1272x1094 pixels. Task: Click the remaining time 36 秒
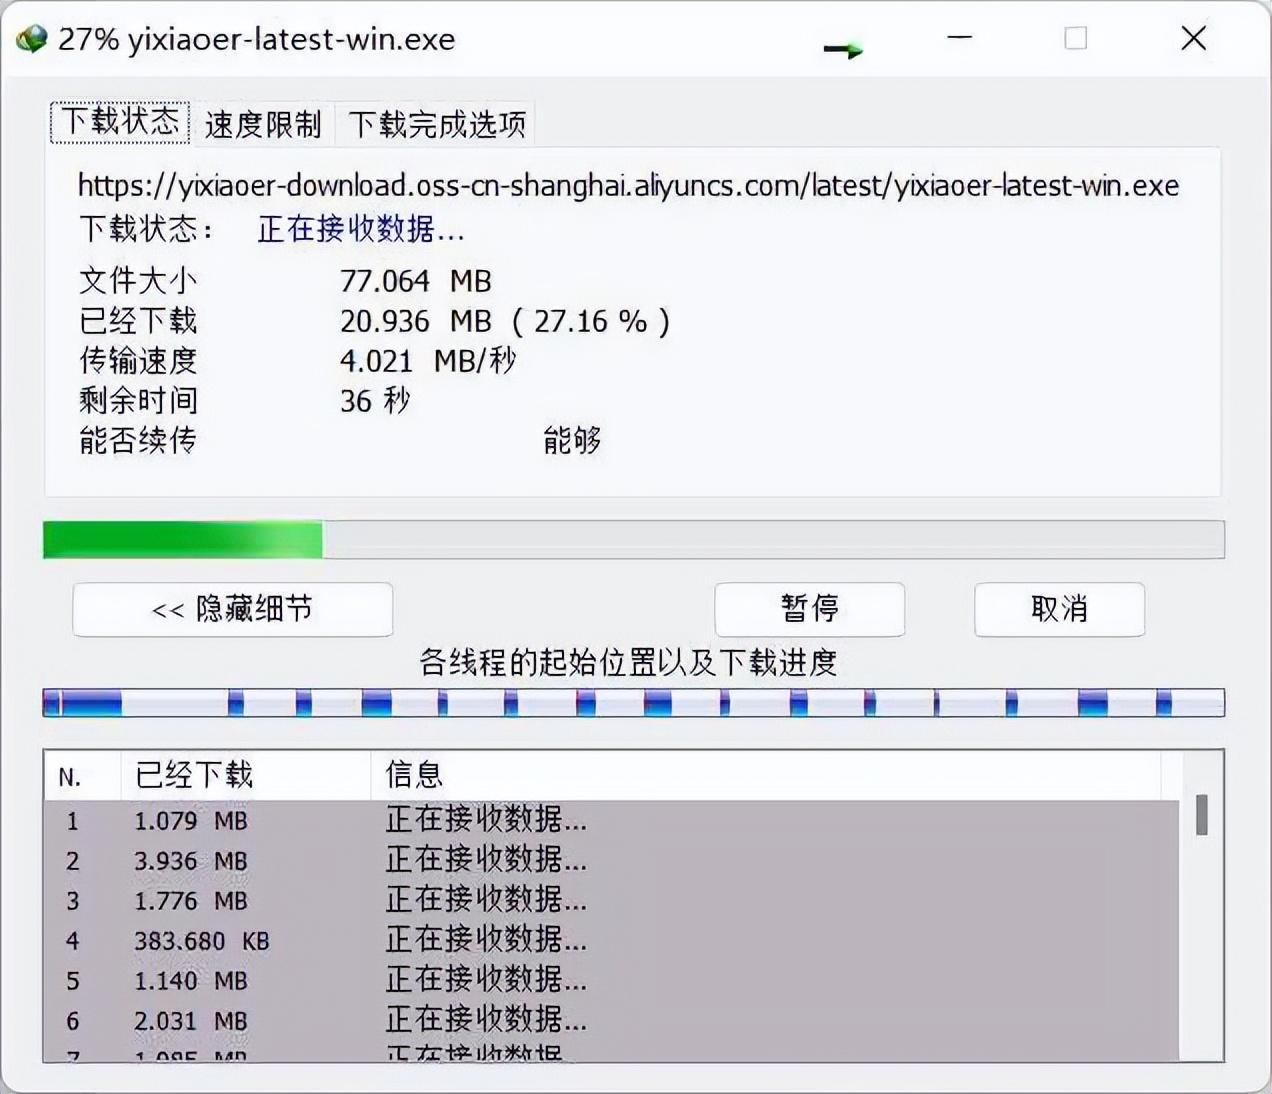tap(375, 401)
